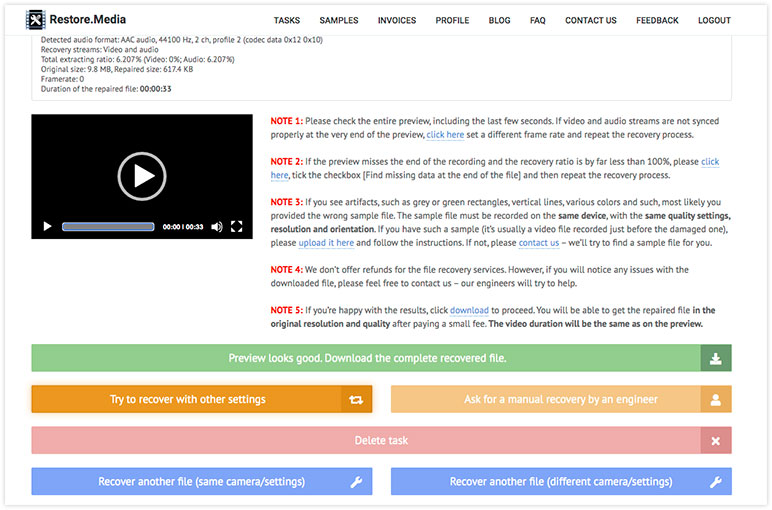Open the TASKS menu item

point(287,20)
